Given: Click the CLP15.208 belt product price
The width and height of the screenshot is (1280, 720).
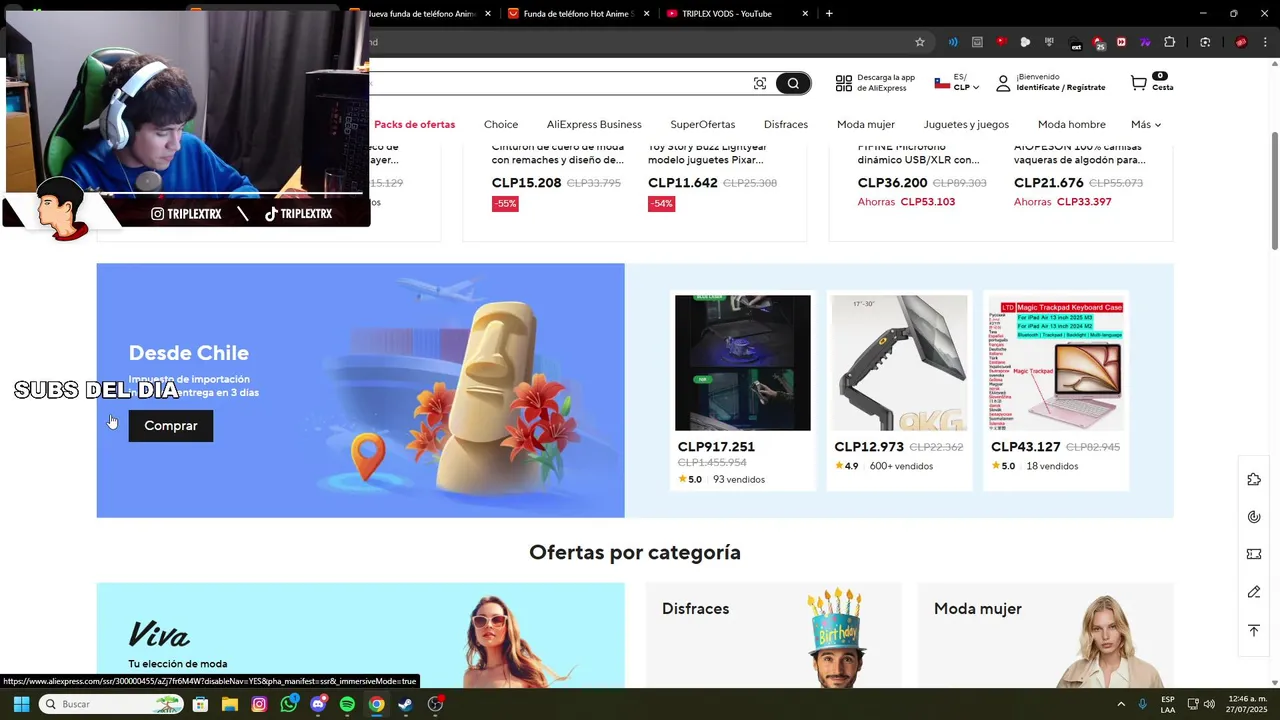Looking at the screenshot, I should click(x=527, y=183).
